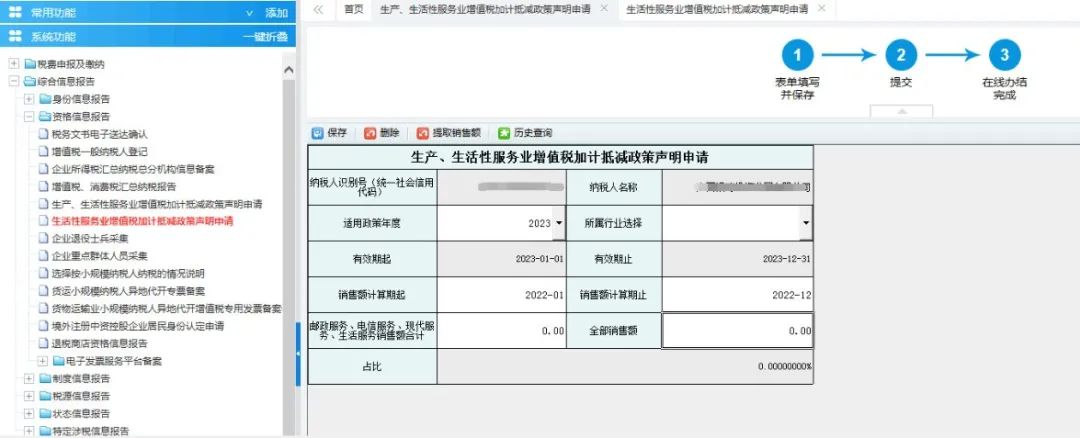Click the 税费申报及缴纳 folder icon
This screenshot has height=438, width=1080.
coord(30,64)
